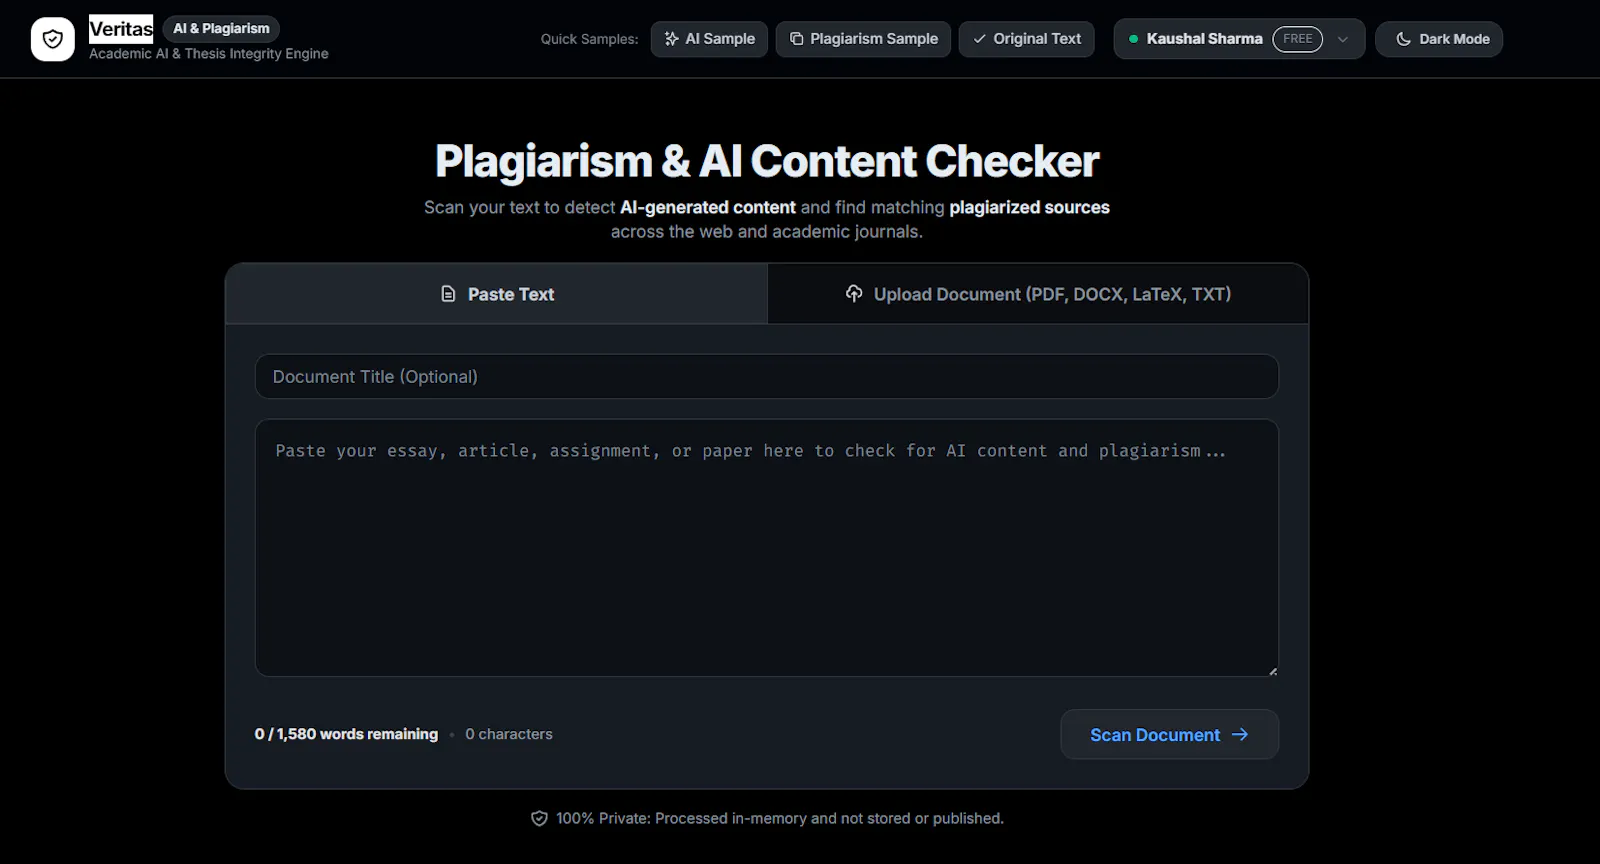This screenshot has height=864, width=1600.
Task: Click the Veritas brand name
Action: pos(121,29)
